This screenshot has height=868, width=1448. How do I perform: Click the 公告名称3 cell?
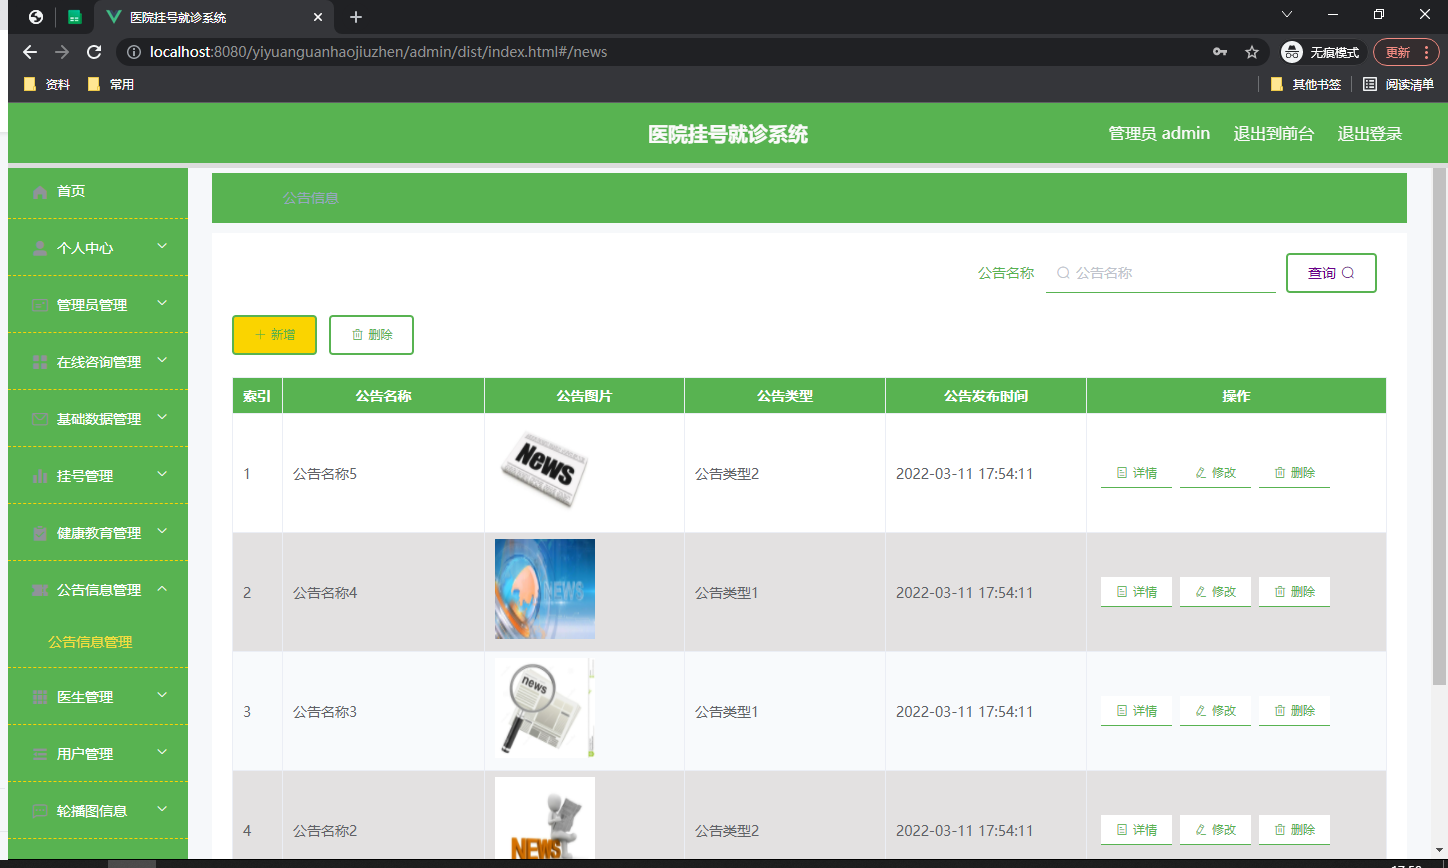coord(383,711)
